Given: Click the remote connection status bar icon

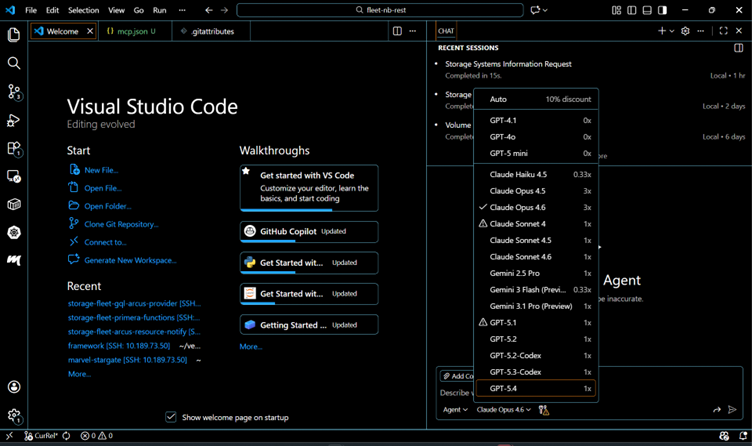Looking at the screenshot, I should [9, 436].
